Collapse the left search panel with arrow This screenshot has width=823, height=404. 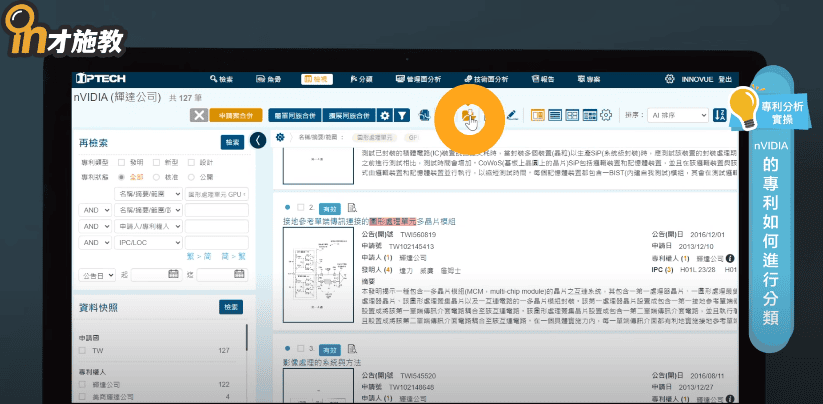(x=257, y=139)
